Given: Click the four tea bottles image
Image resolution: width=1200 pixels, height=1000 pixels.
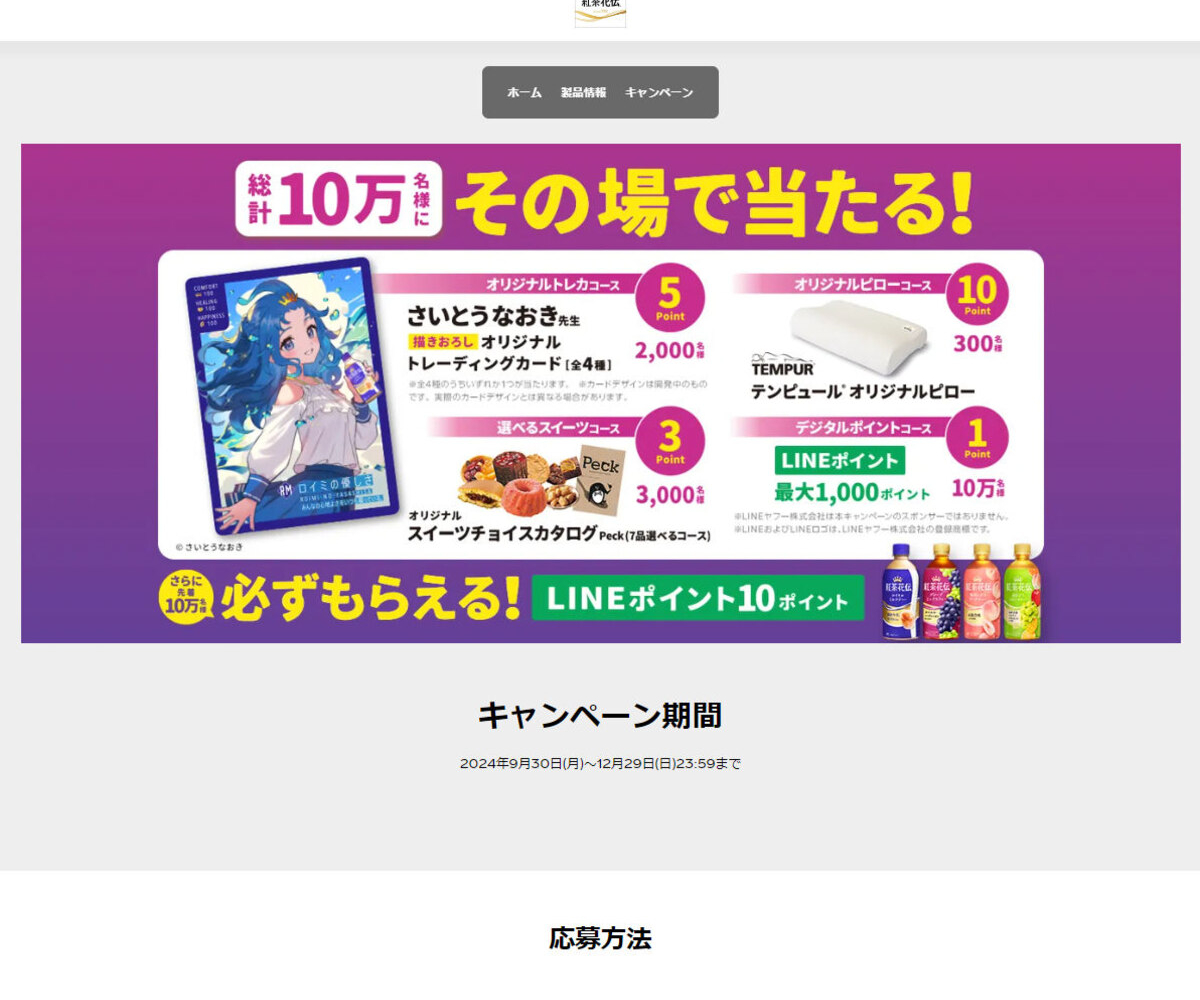Looking at the screenshot, I should (966, 590).
